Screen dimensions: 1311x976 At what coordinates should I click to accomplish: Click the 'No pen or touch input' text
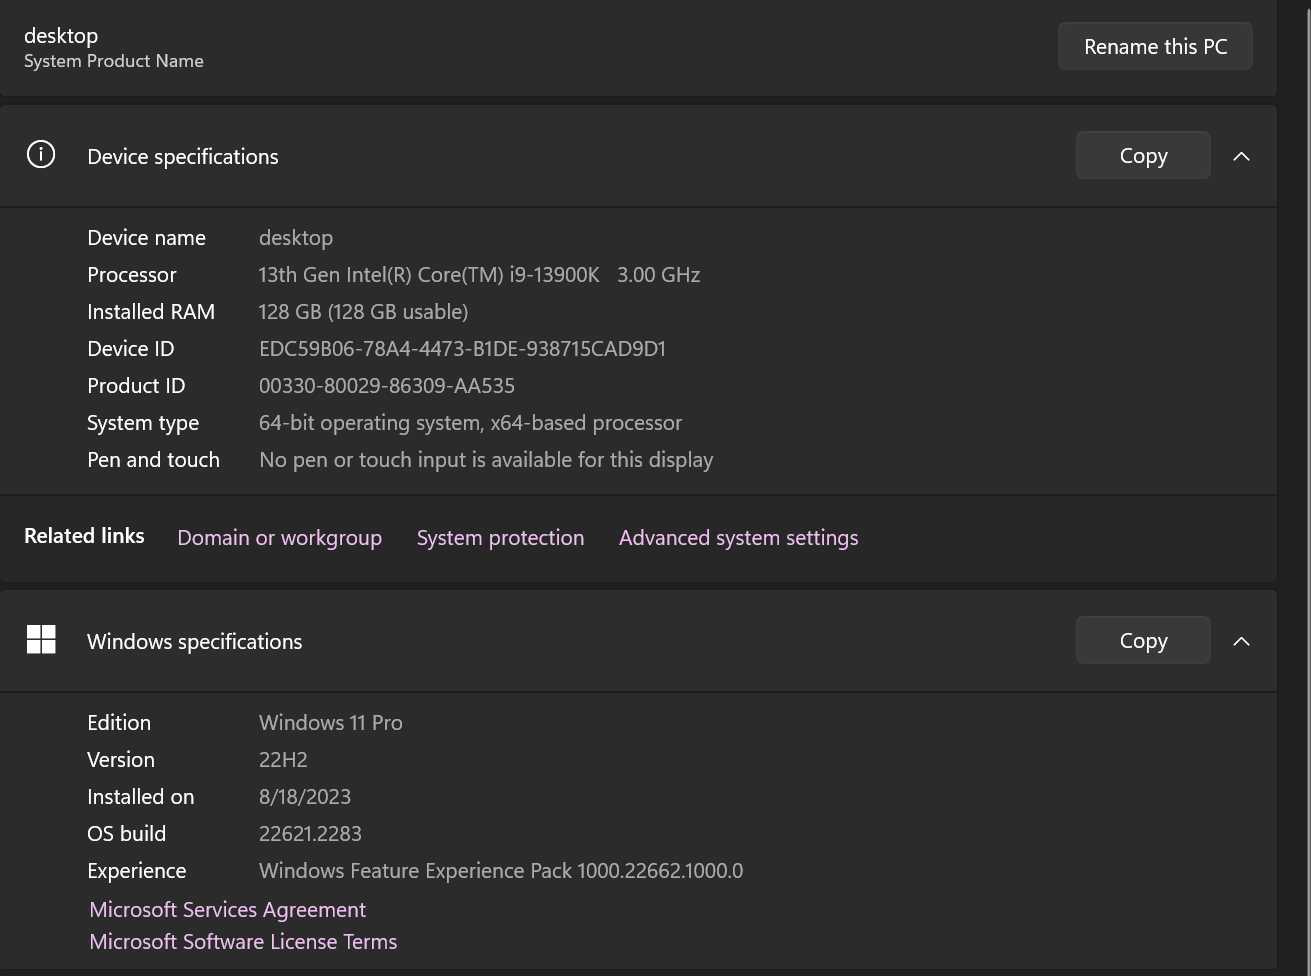[486, 460]
